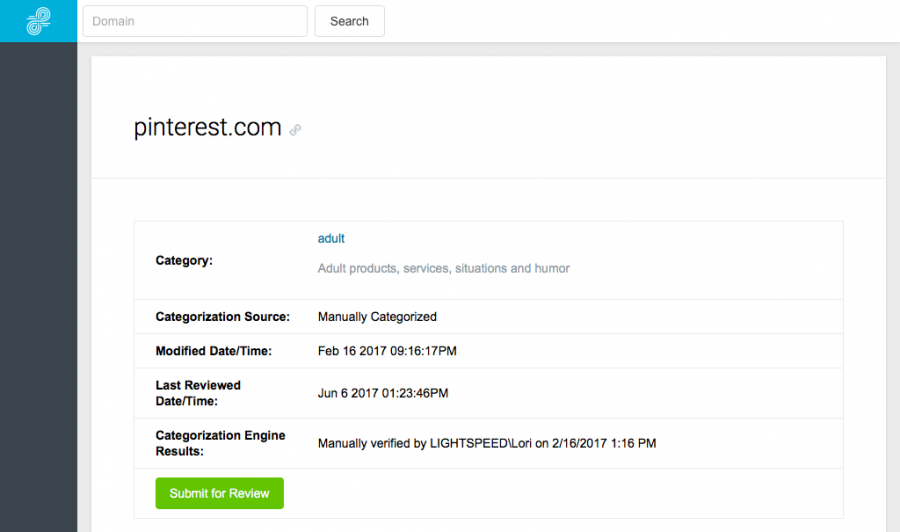Click the Modified Date/Time: label
The width and height of the screenshot is (900, 532).
click(x=214, y=351)
